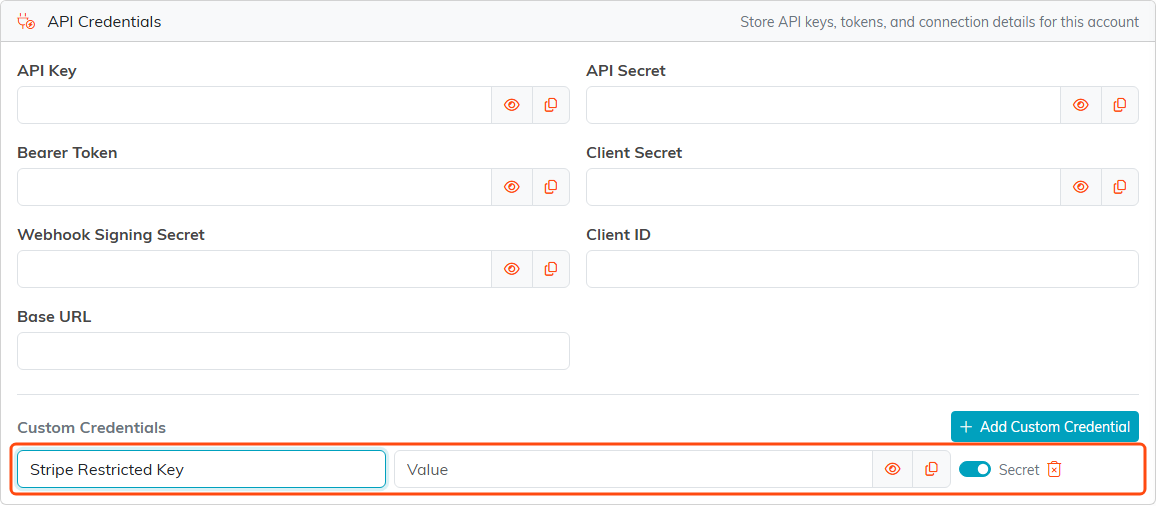Click the custom credential Value field
The height and width of the screenshot is (506, 1156).
point(634,469)
